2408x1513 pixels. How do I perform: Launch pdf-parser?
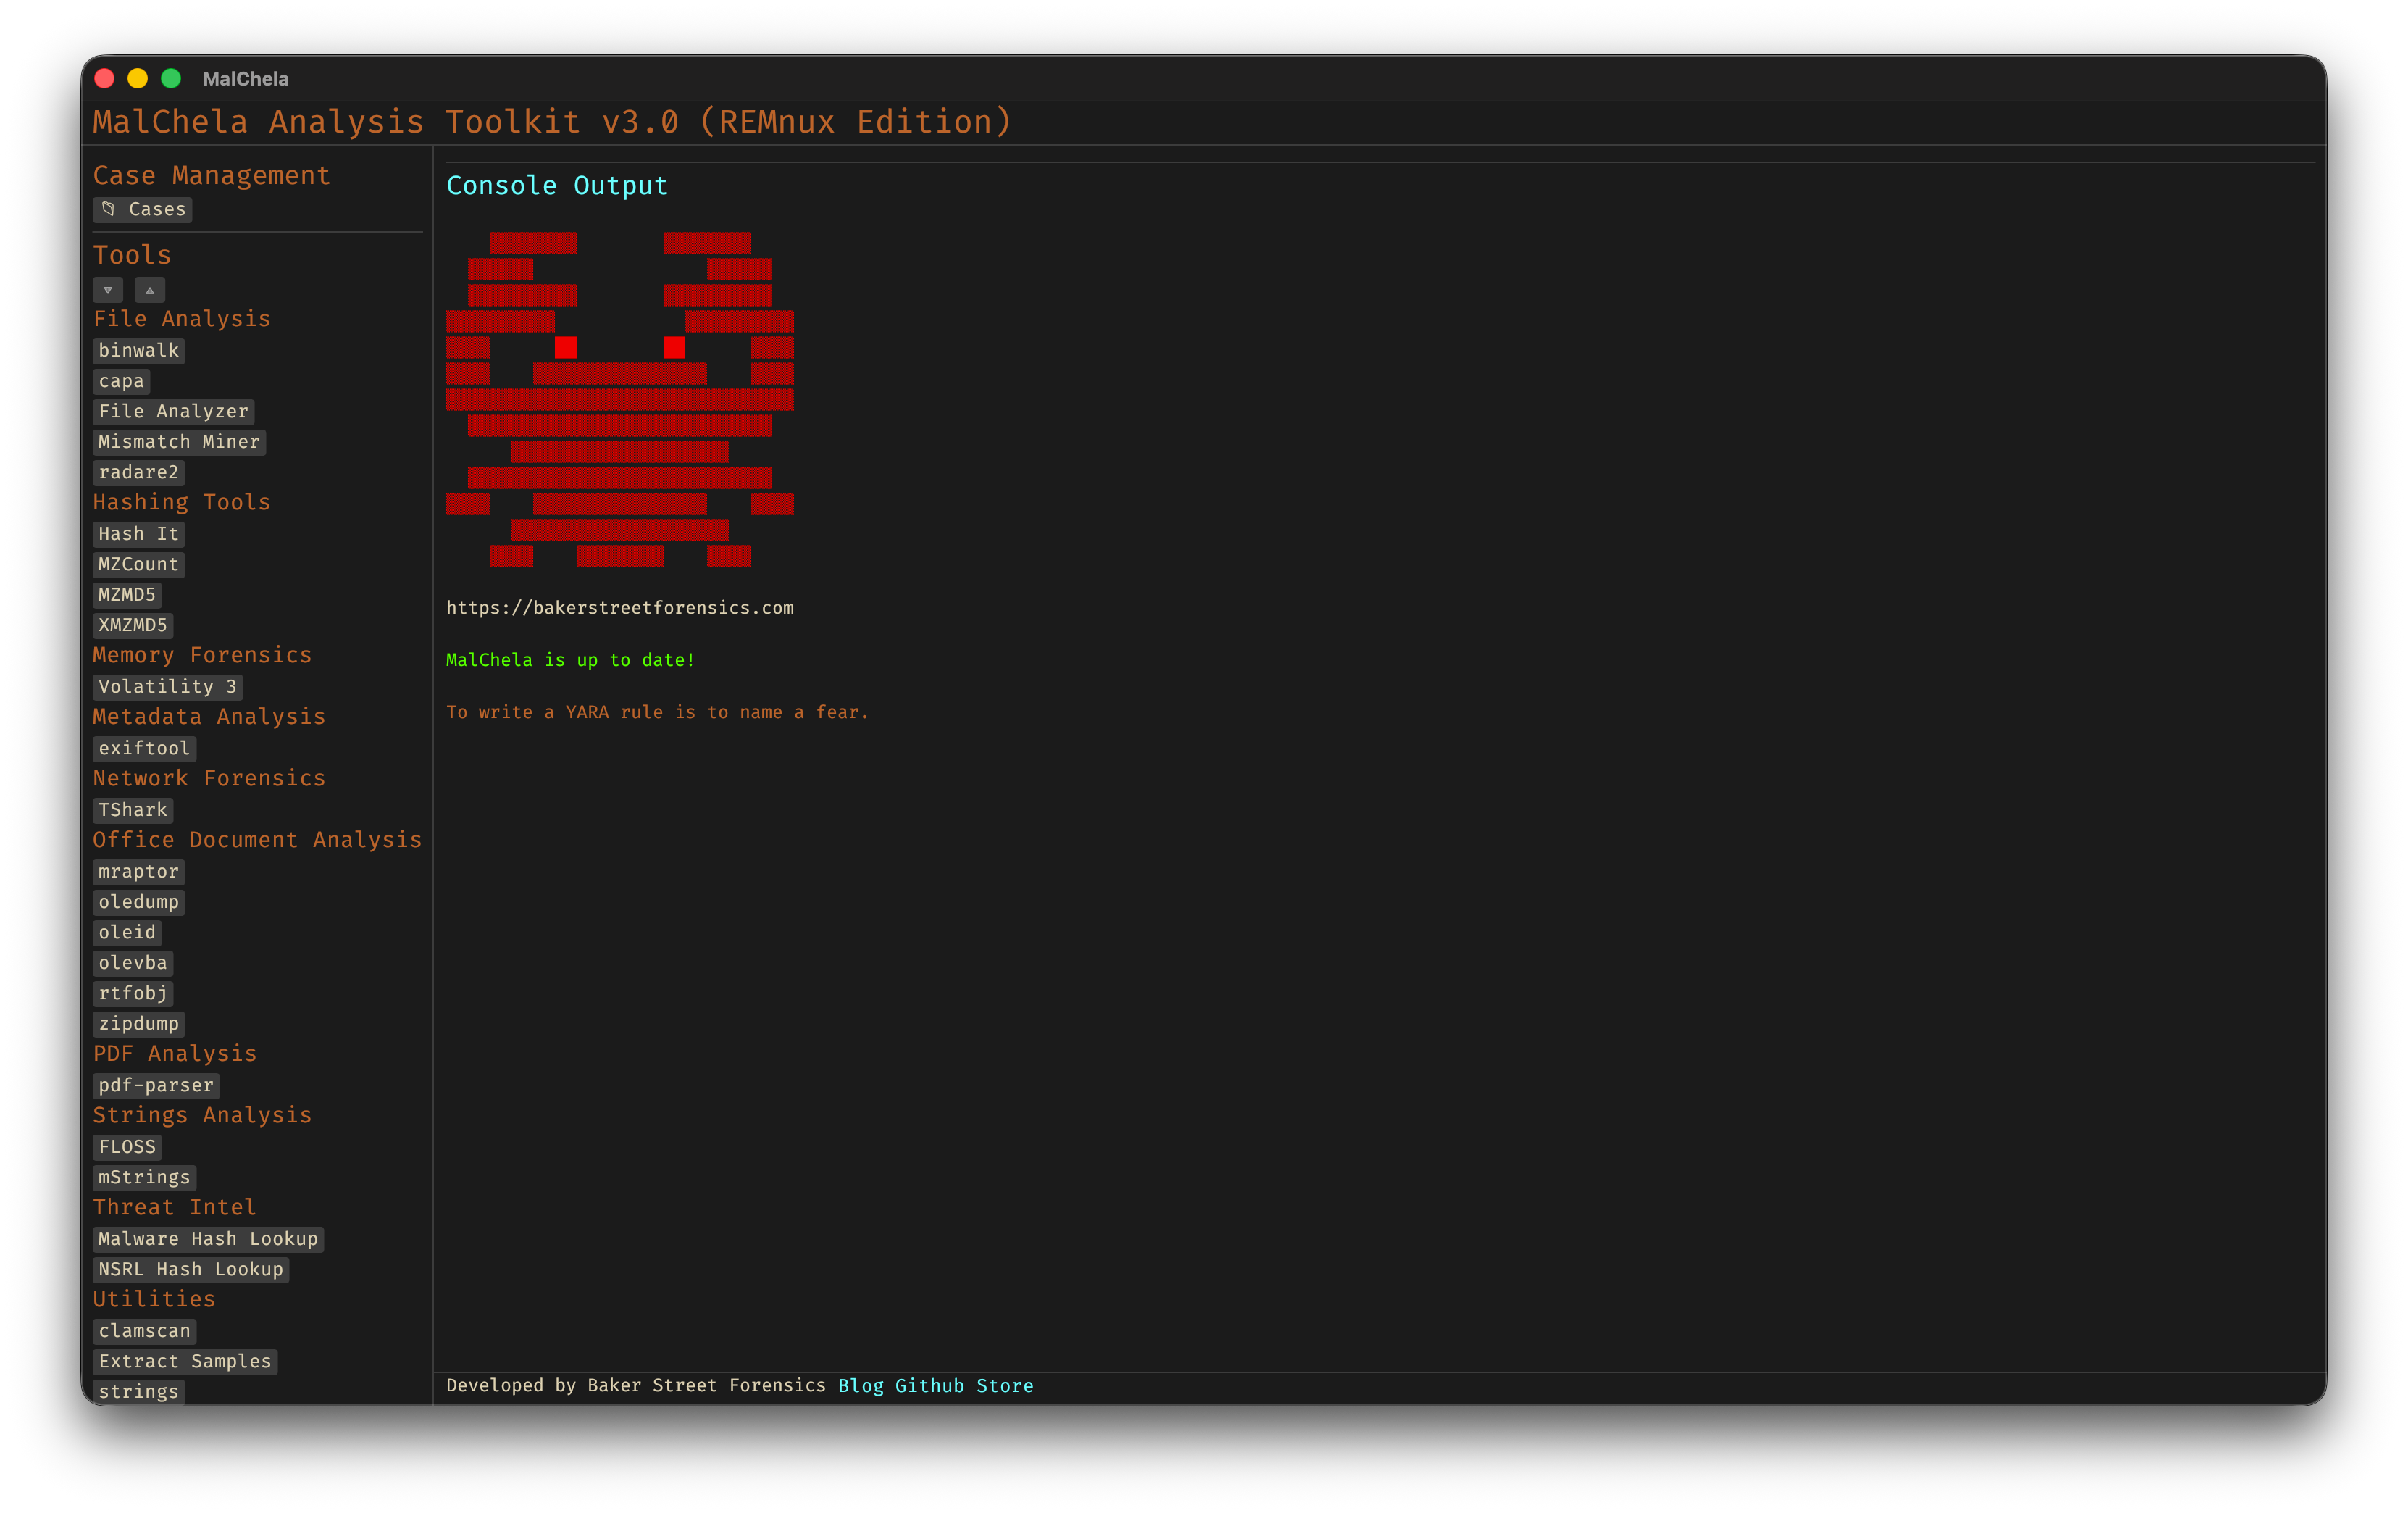pyautogui.click(x=156, y=1085)
